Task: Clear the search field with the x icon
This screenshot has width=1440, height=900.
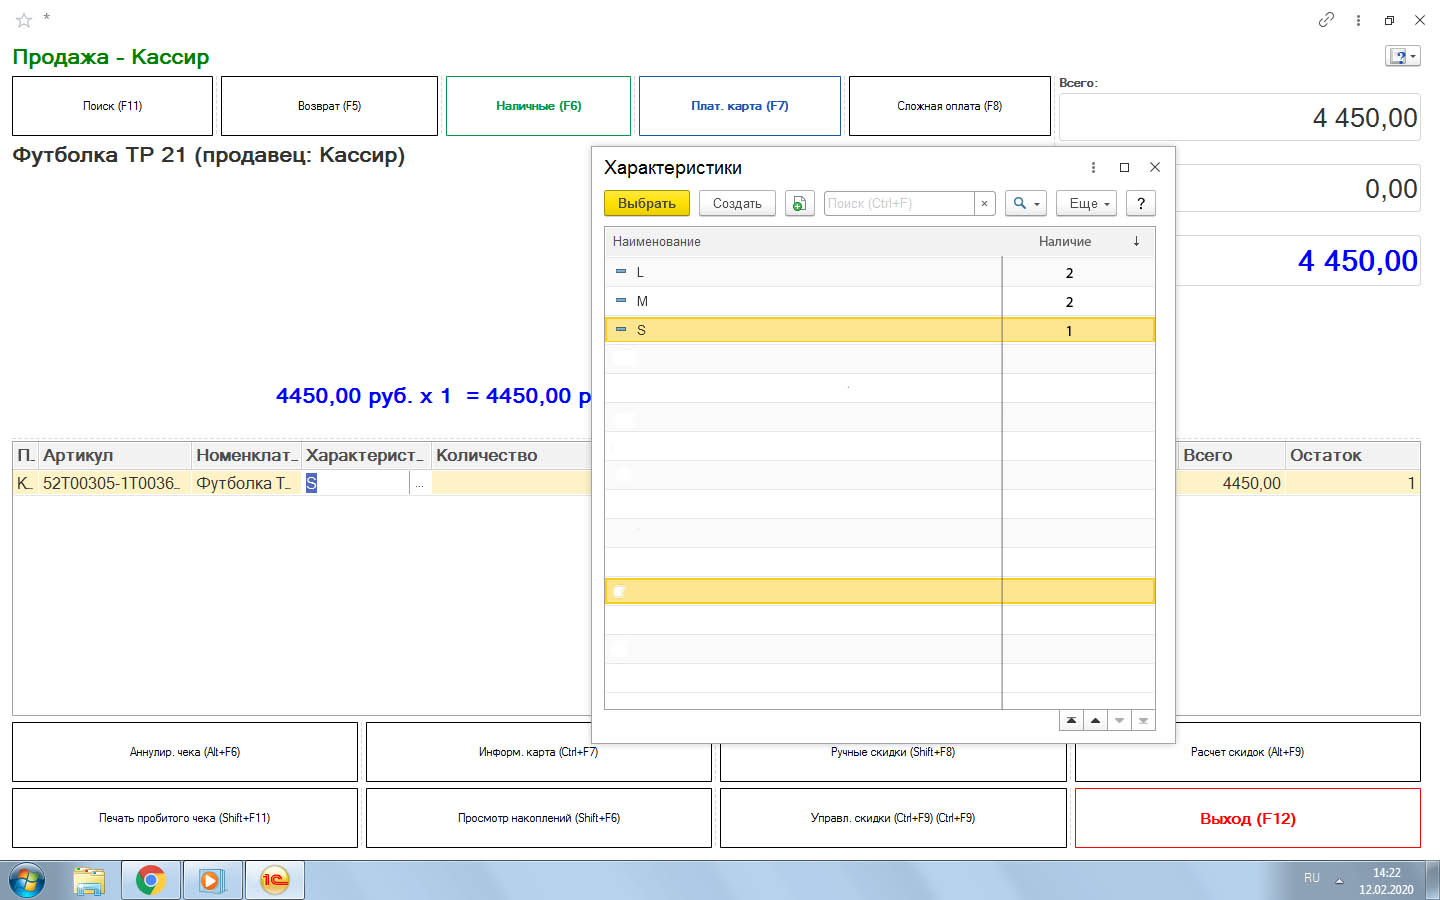Action: click(x=985, y=204)
